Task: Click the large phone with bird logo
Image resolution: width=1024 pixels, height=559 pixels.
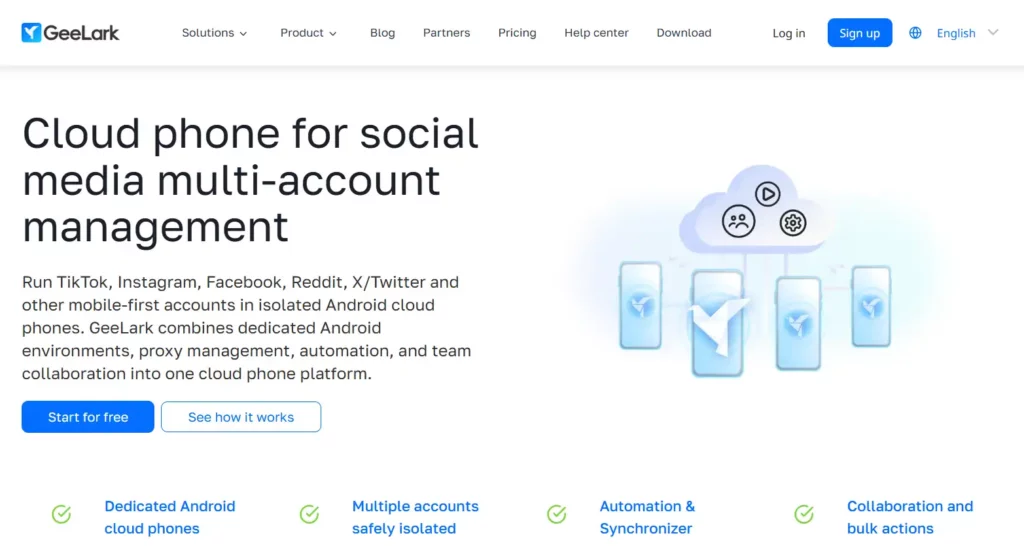Action: click(718, 324)
